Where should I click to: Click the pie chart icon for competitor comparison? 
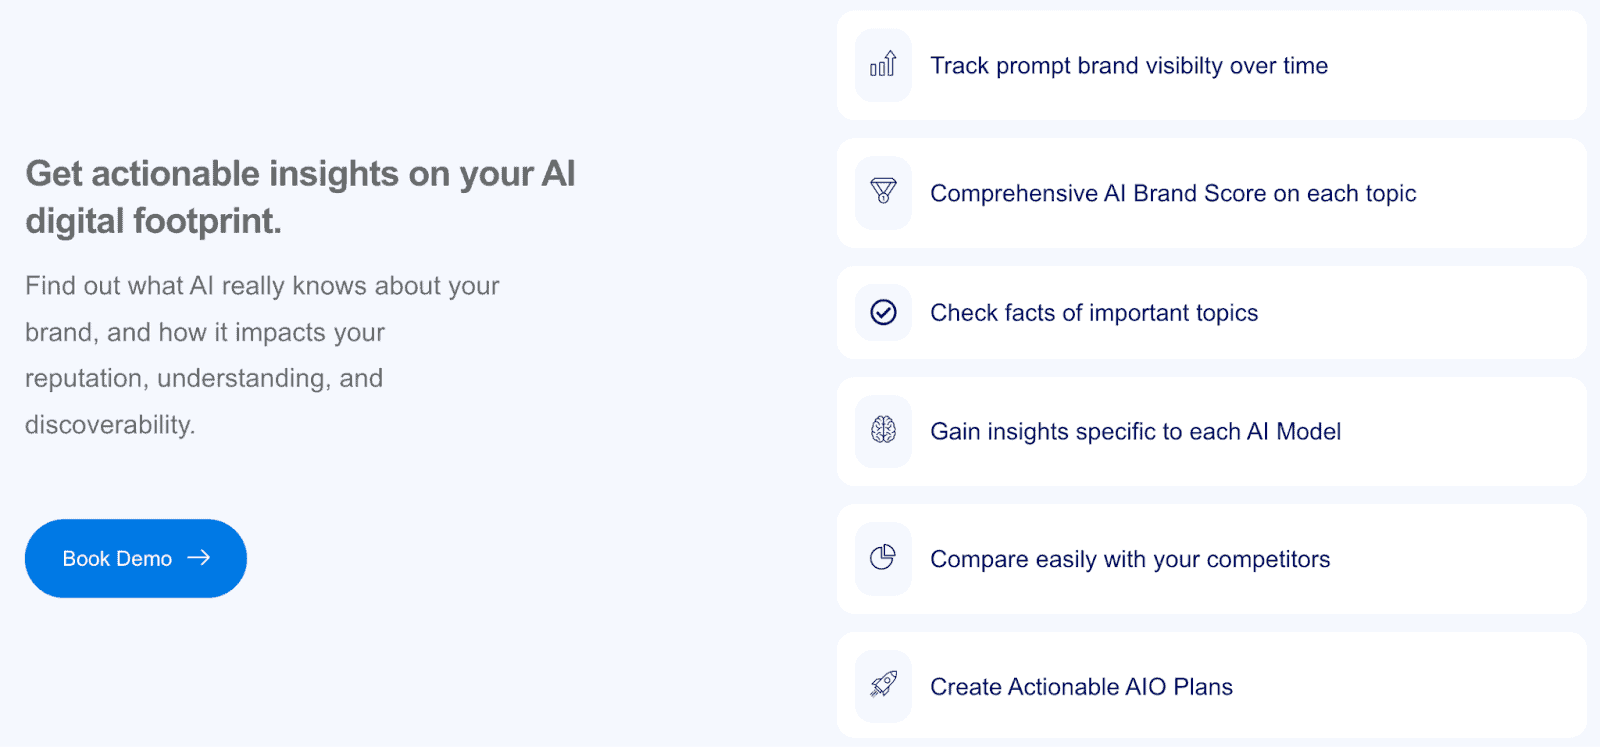pyautogui.click(x=883, y=558)
